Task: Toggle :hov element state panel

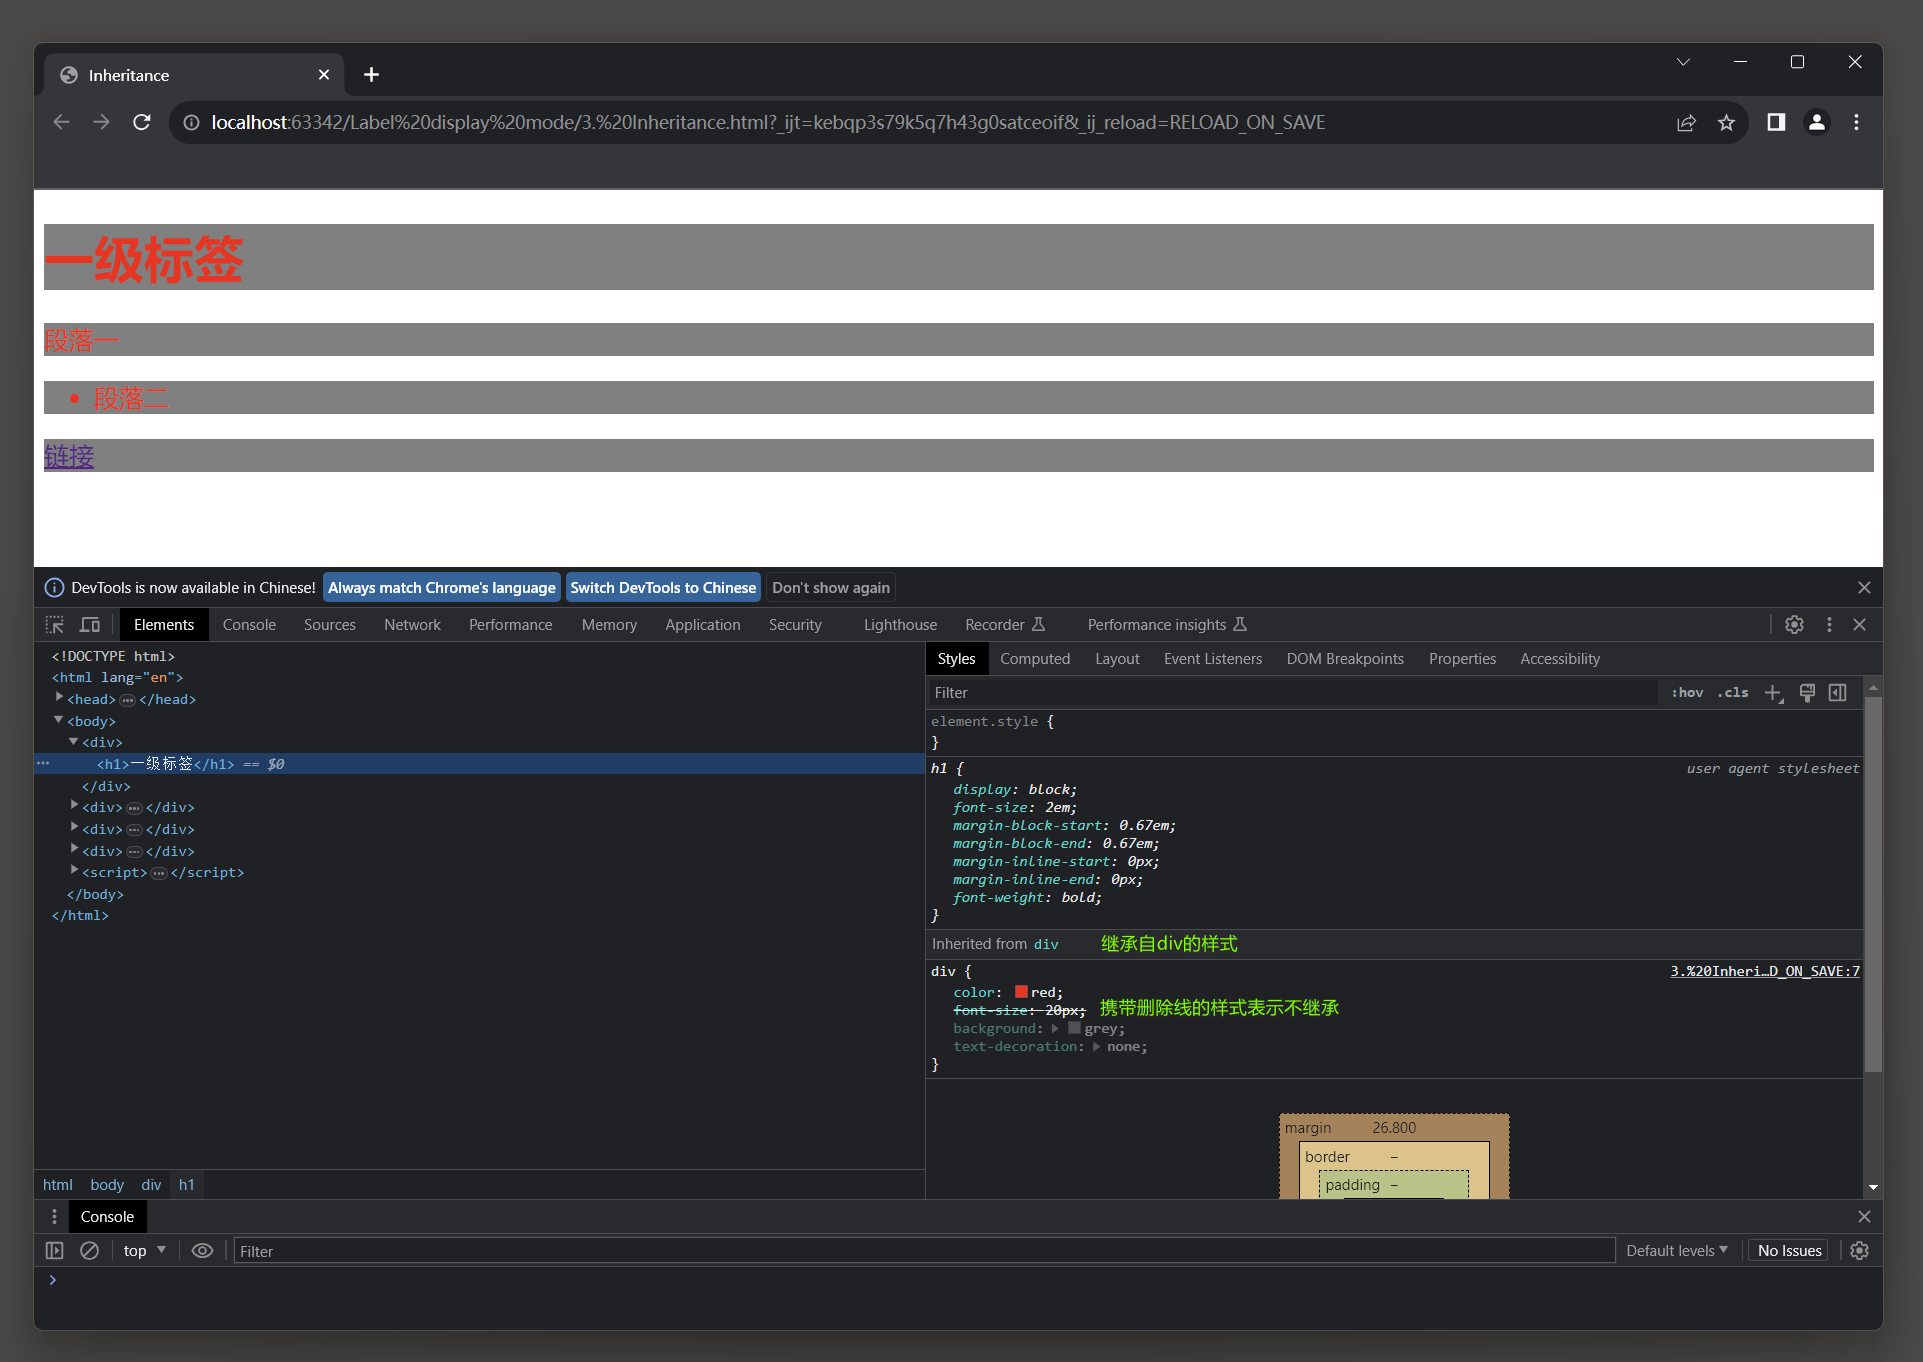Action: (1687, 693)
